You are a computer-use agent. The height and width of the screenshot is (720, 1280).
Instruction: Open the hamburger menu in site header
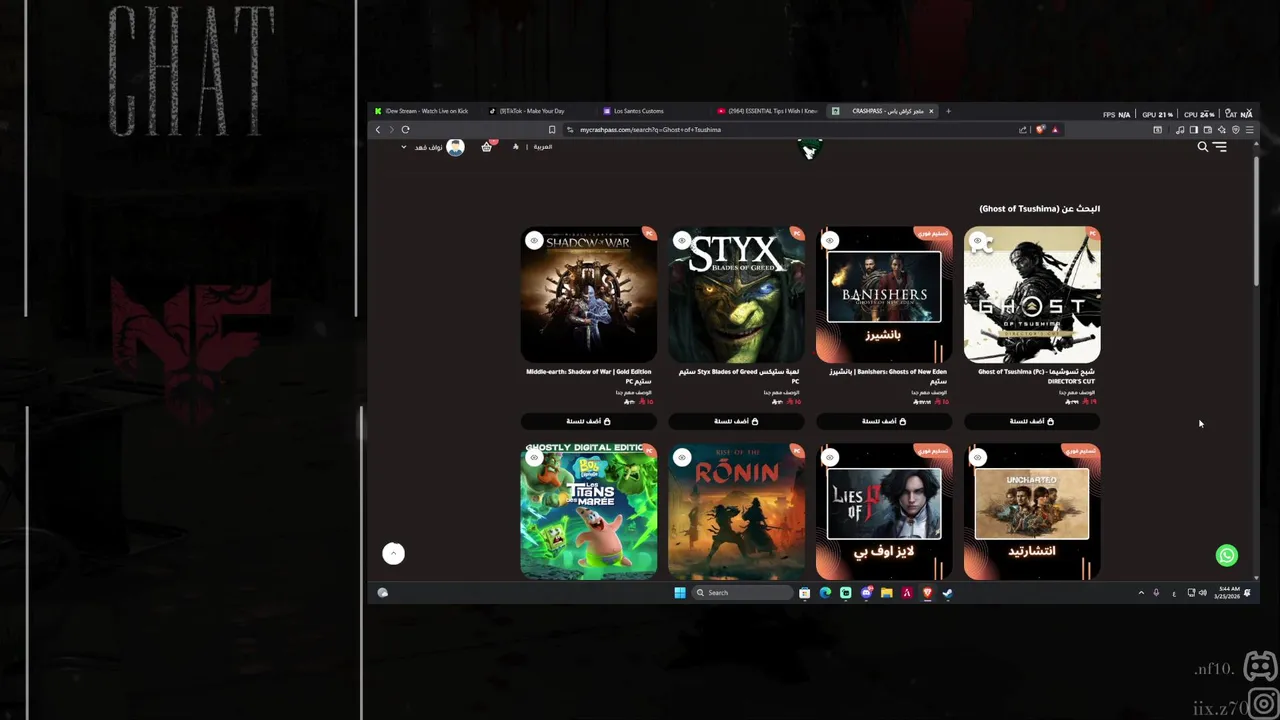[x=1220, y=147]
